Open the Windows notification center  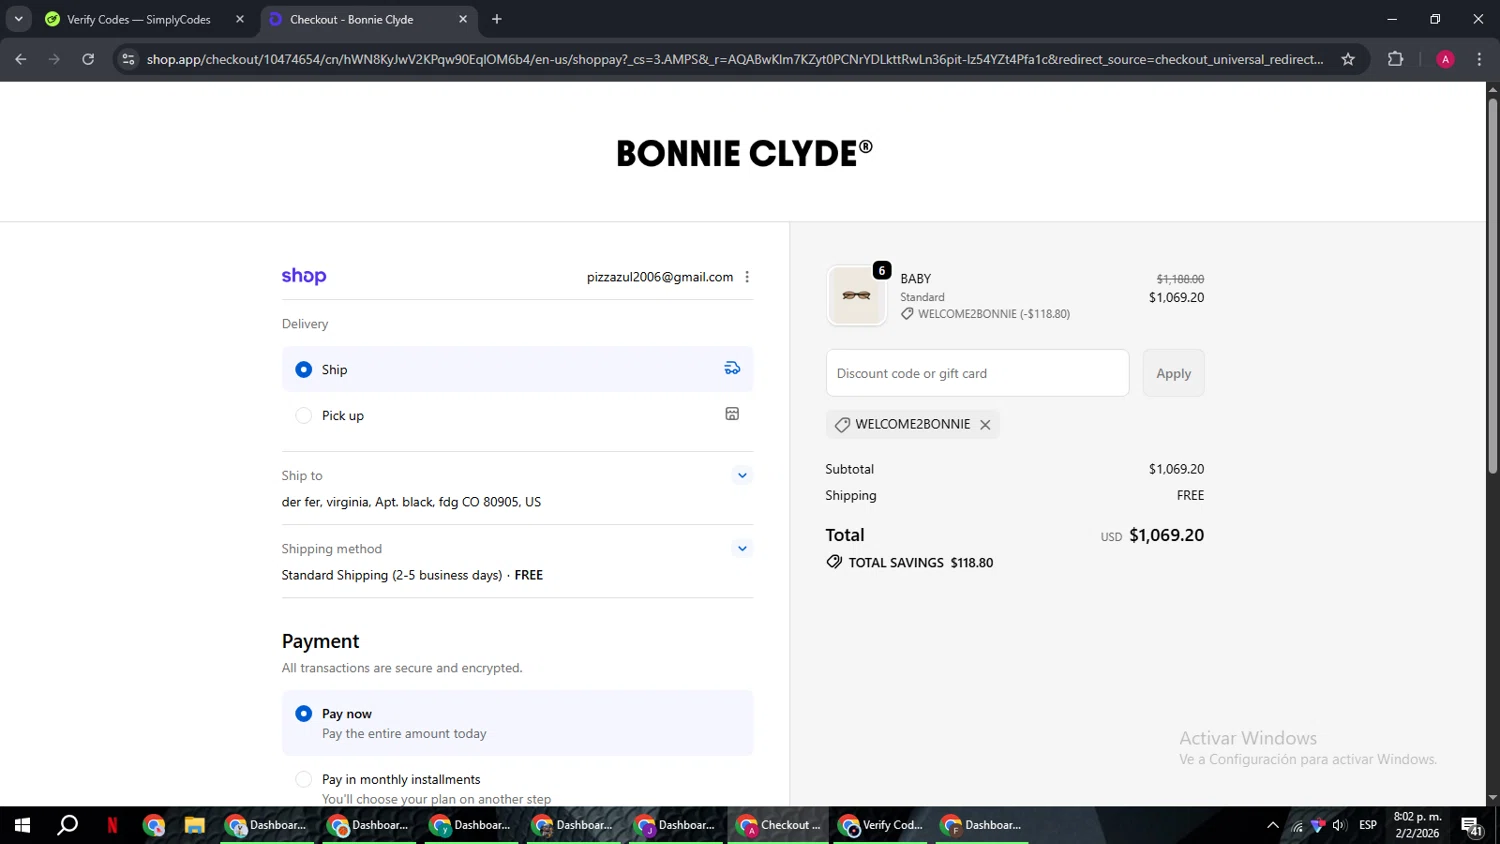(x=1472, y=826)
